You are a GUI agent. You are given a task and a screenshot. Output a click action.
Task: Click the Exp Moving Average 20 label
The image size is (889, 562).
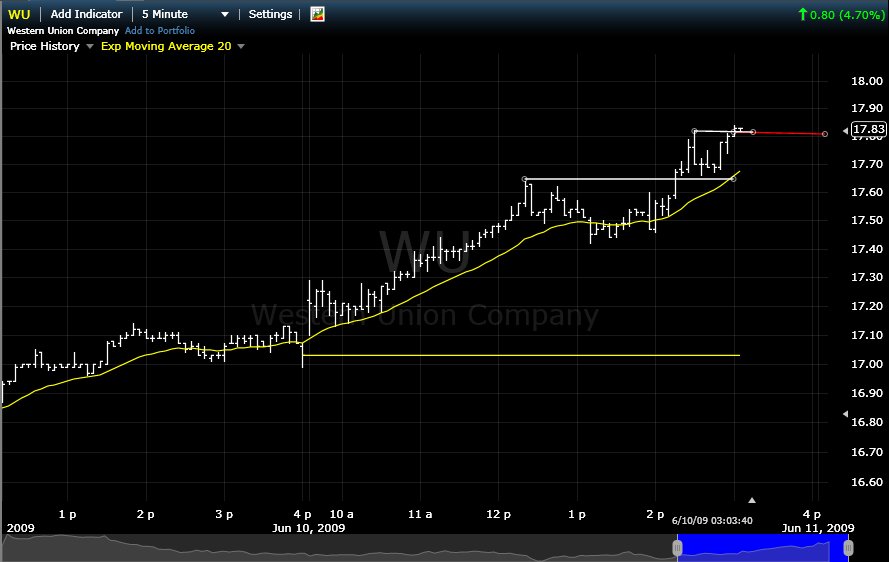pyautogui.click(x=166, y=46)
